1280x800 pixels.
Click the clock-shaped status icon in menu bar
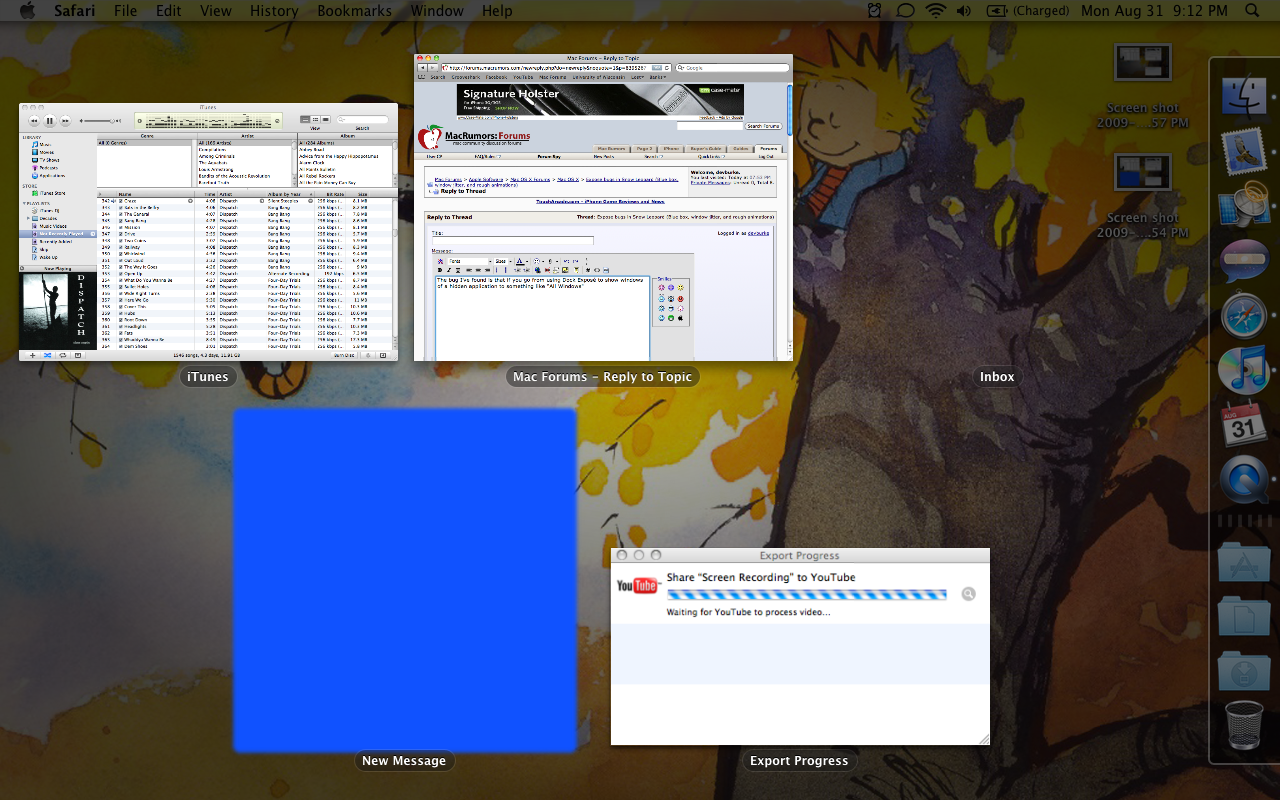coord(875,11)
